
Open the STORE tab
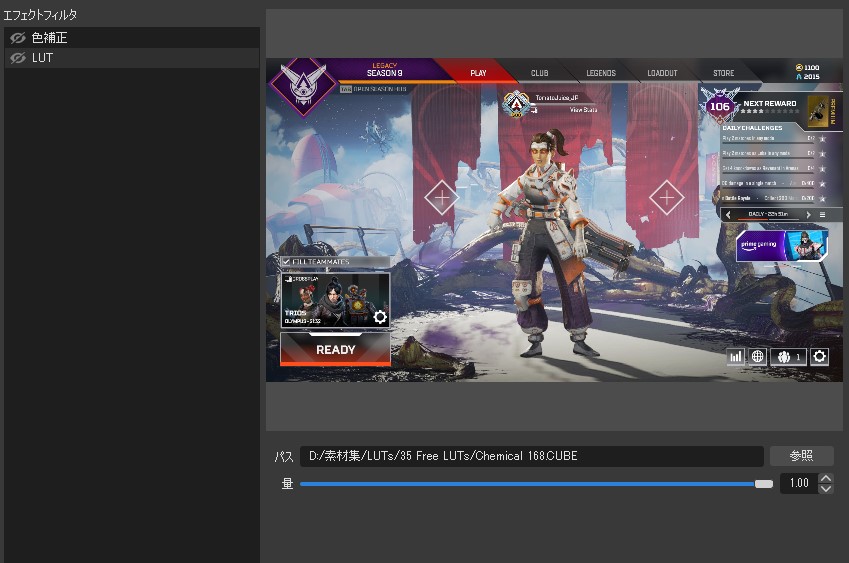(x=723, y=73)
